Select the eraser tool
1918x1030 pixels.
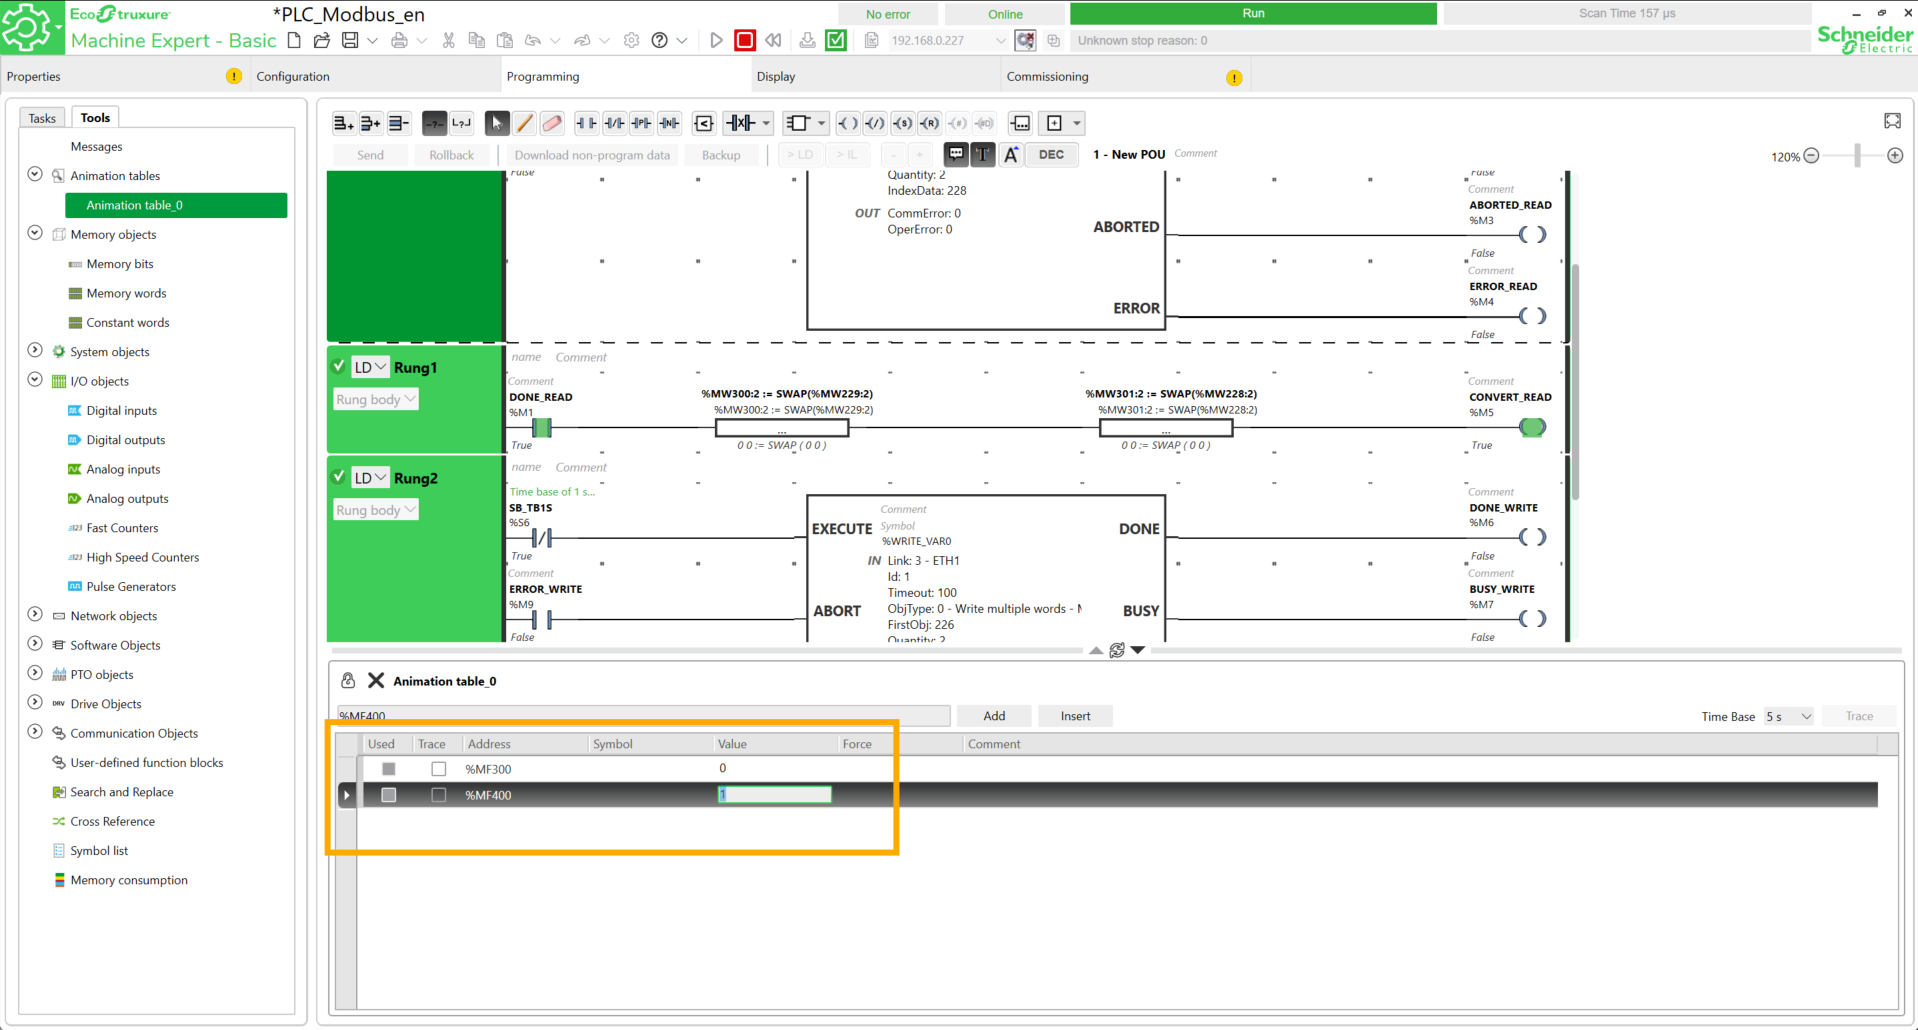pos(552,123)
